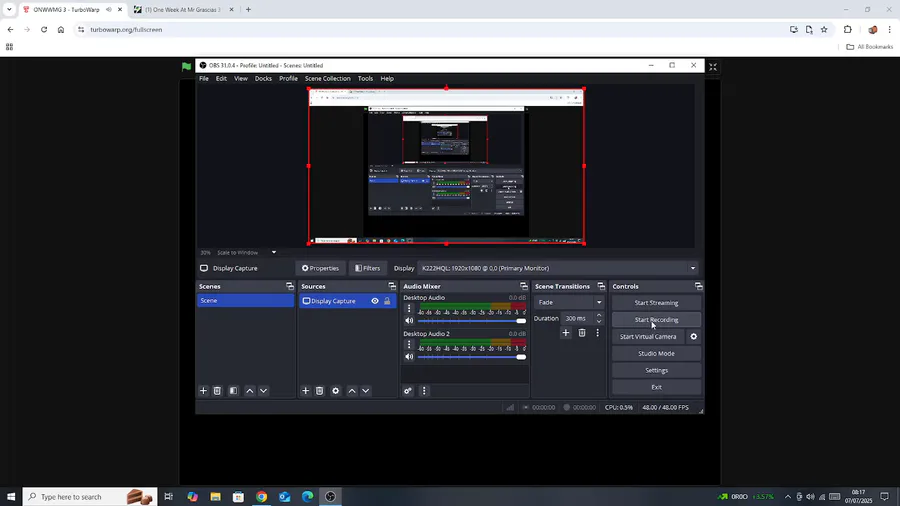The image size is (900, 506).
Task: Add a scene transition with the plus icon
Action: pos(565,333)
